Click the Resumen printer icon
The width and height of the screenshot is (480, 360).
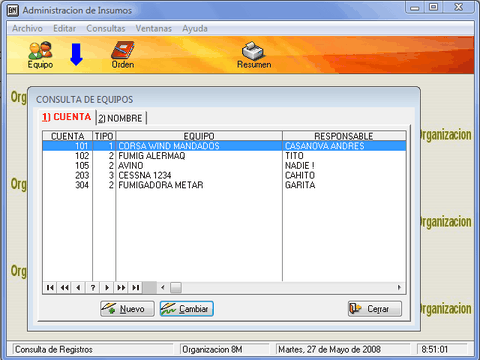point(254,55)
